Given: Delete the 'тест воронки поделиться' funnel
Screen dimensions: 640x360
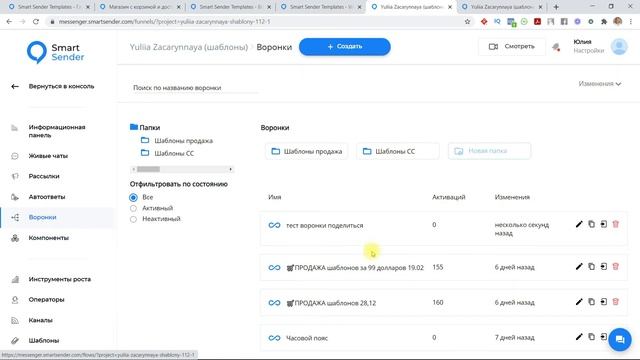Looking at the screenshot, I should (x=616, y=224).
